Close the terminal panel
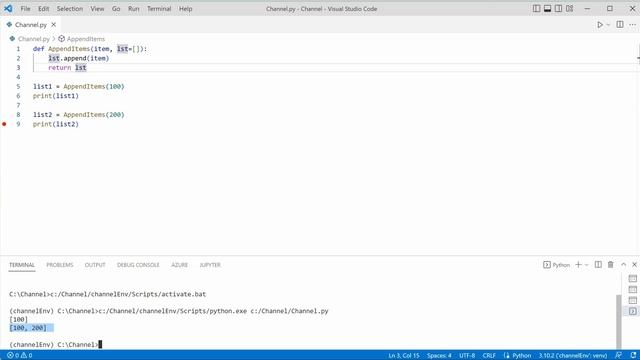The width and height of the screenshot is (640, 360). pos(634,265)
